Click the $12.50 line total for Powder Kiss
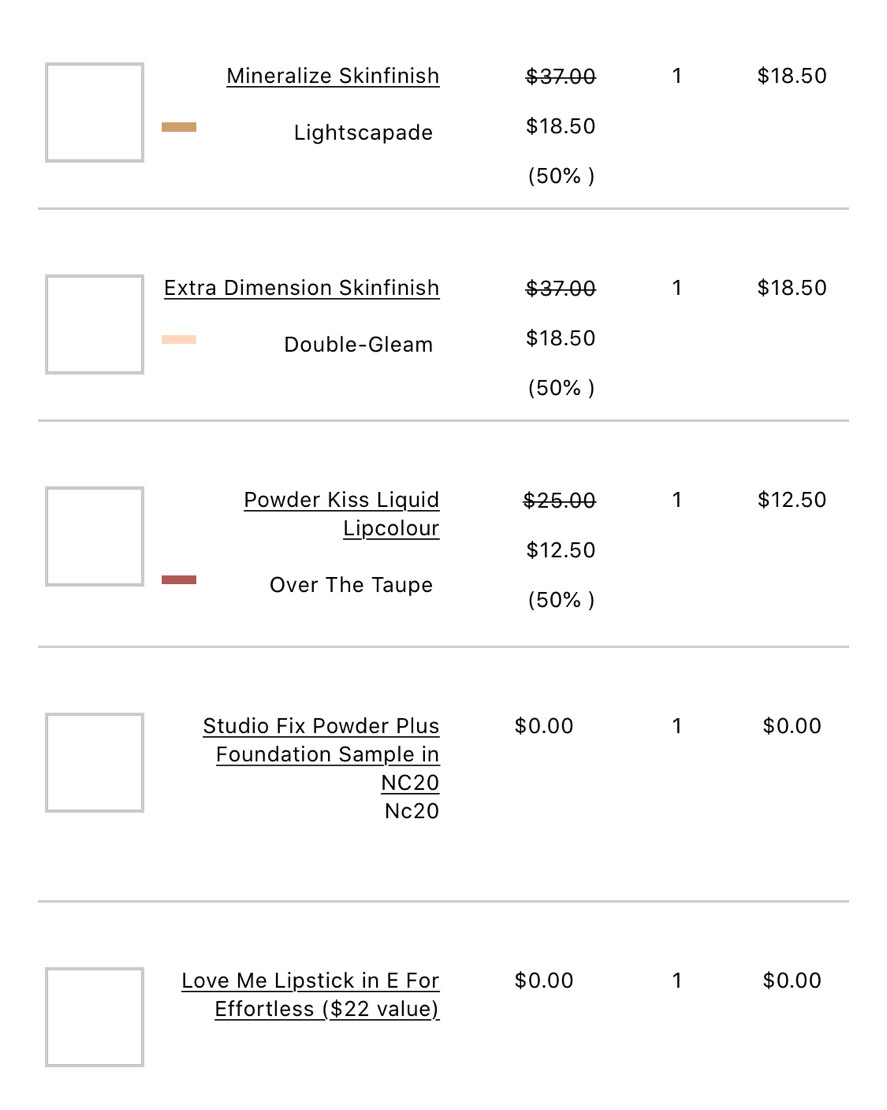This screenshot has width=887, height=1110. [791, 500]
